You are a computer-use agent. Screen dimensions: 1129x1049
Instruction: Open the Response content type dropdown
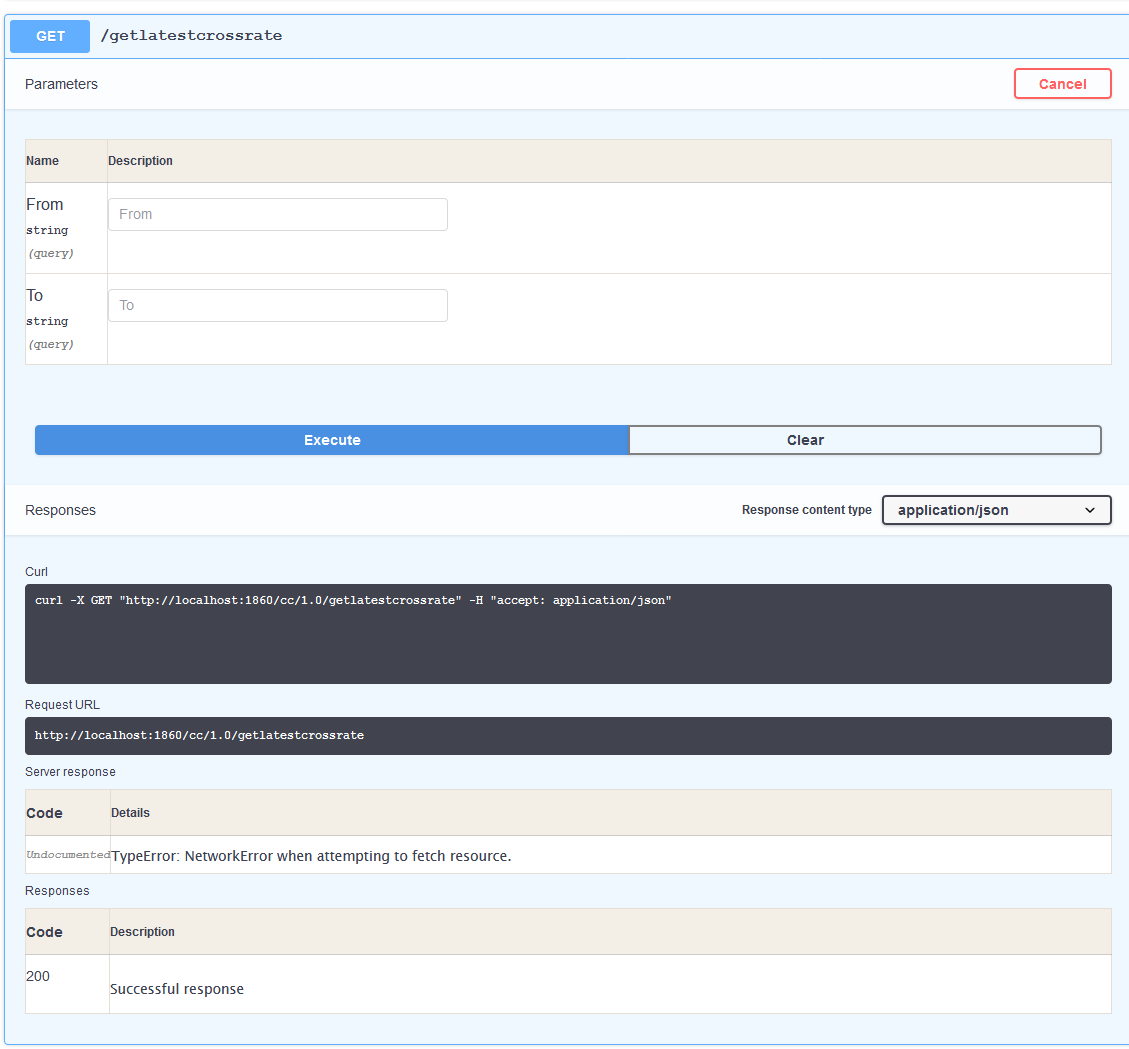[x=995, y=510]
